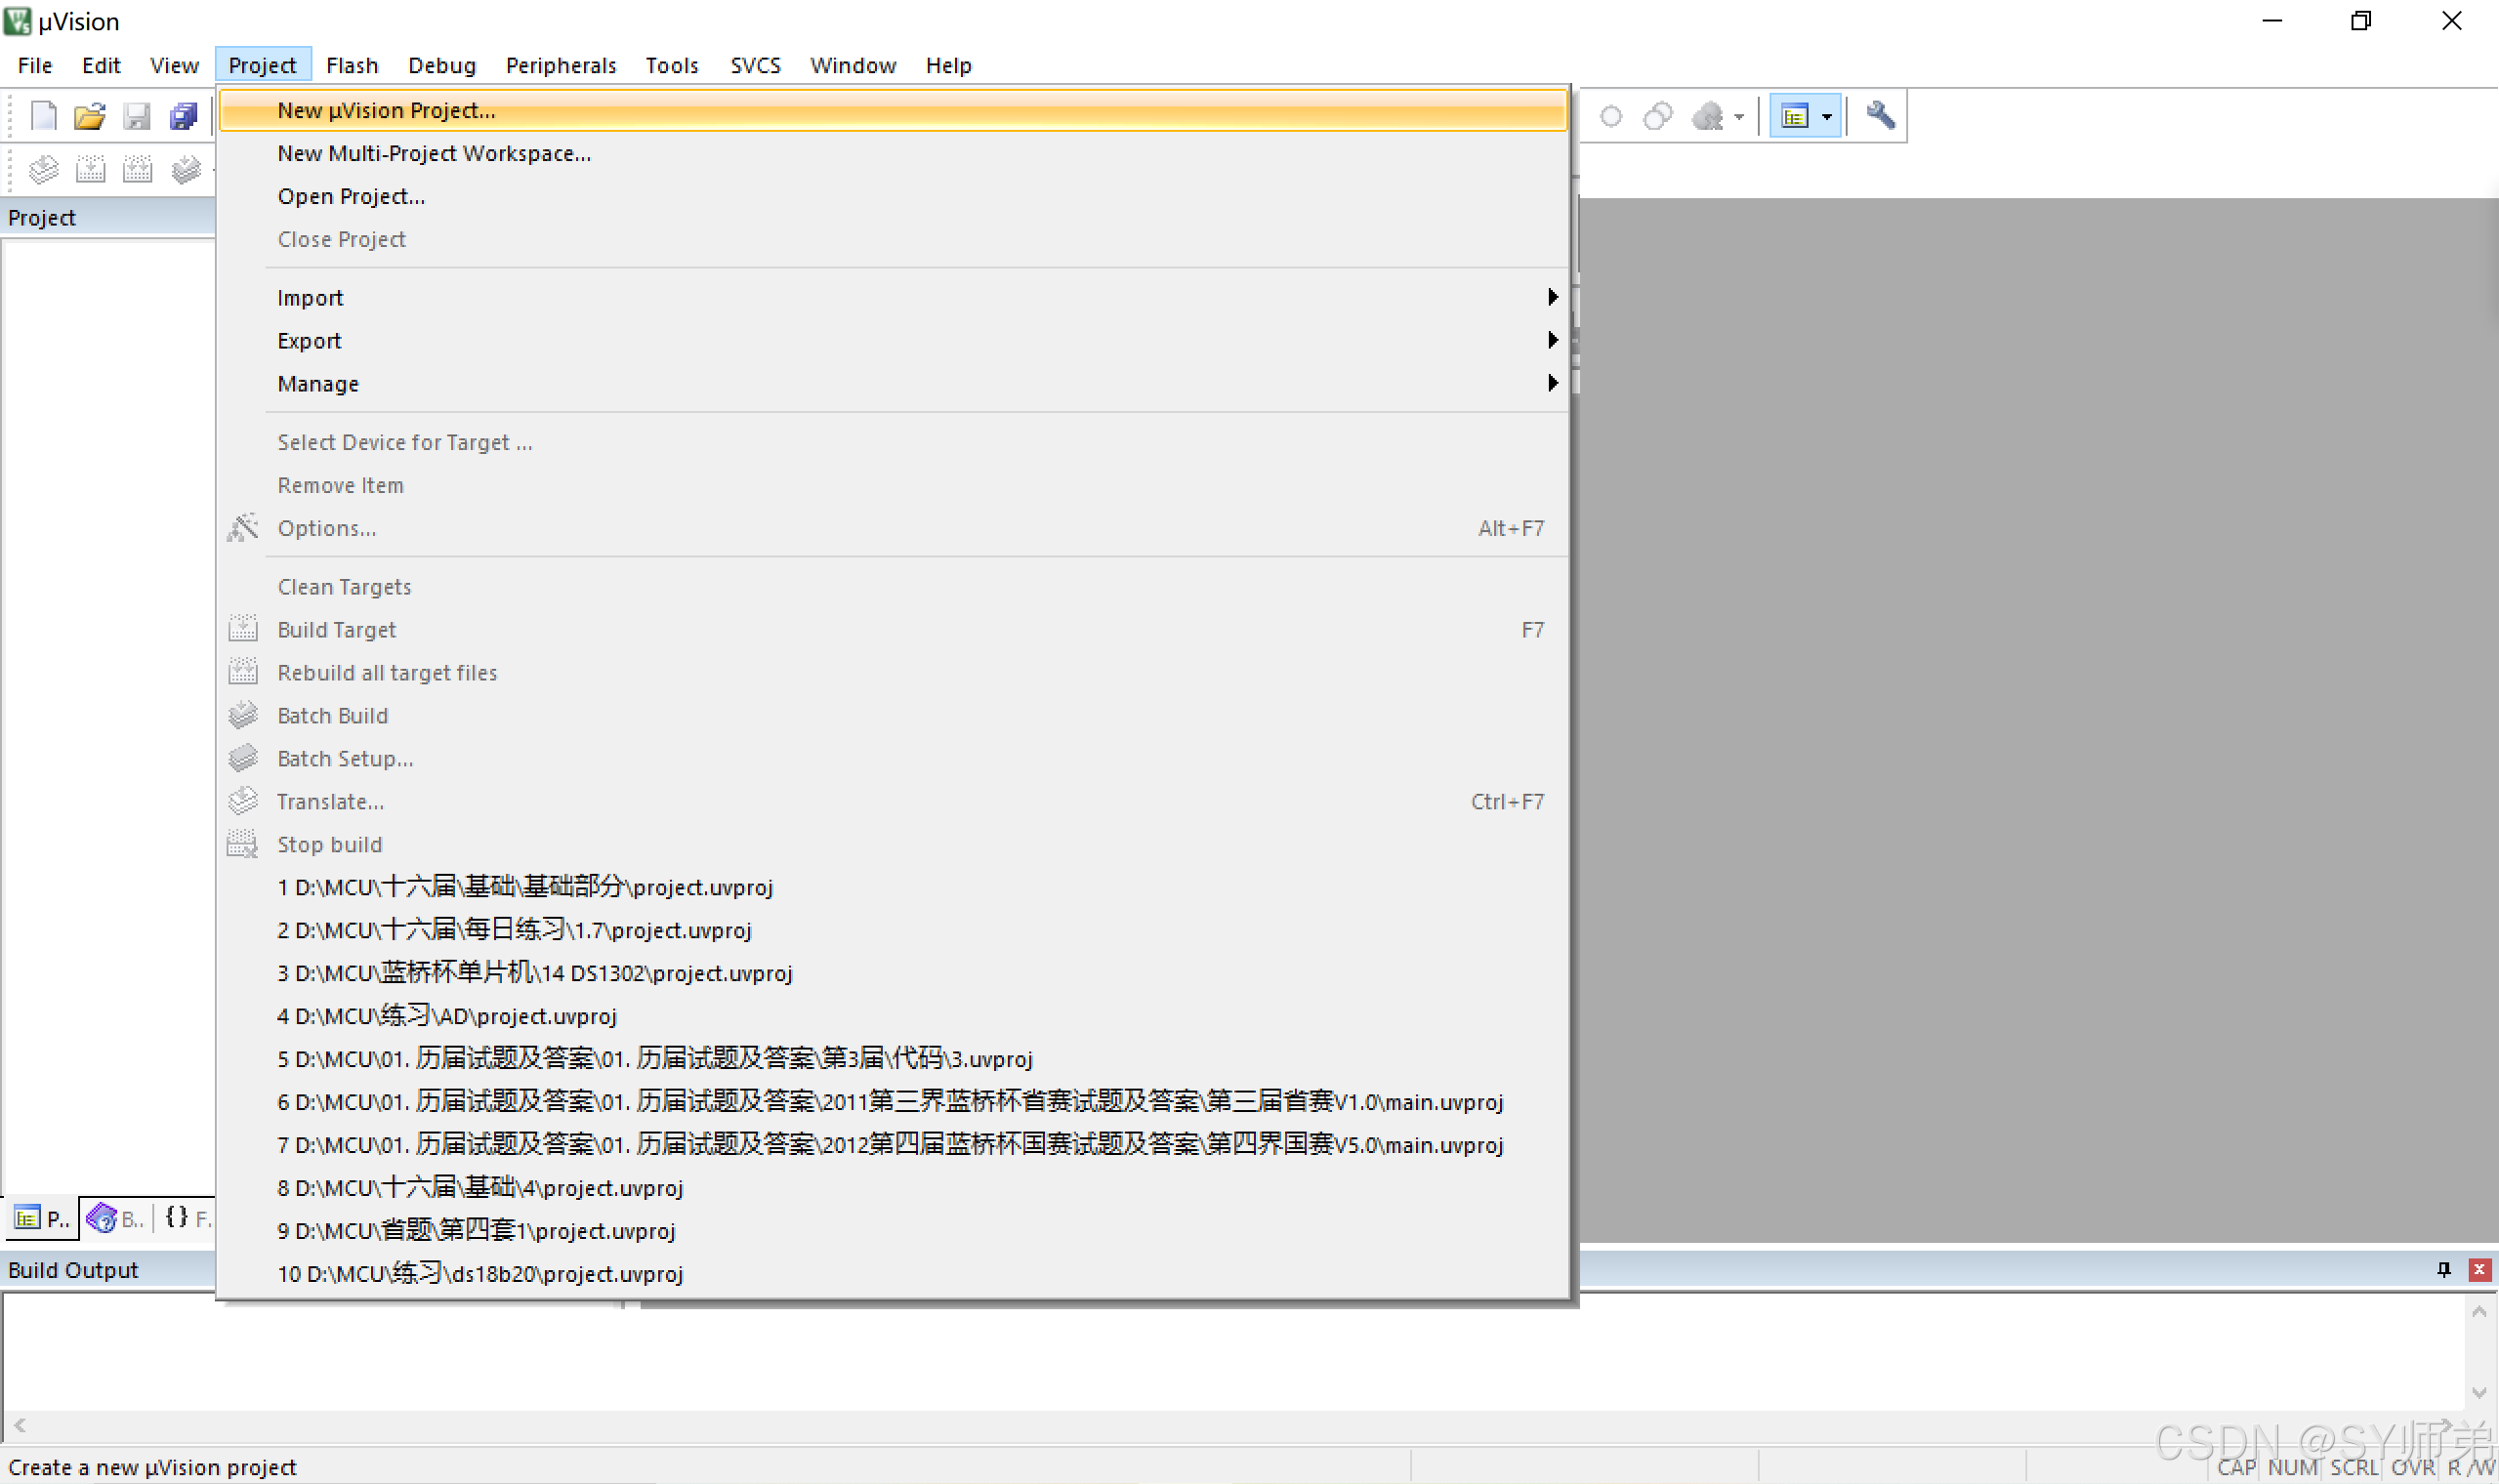Click the Batch Build menu icon
The image size is (2499, 1484).
[x=243, y=715]
